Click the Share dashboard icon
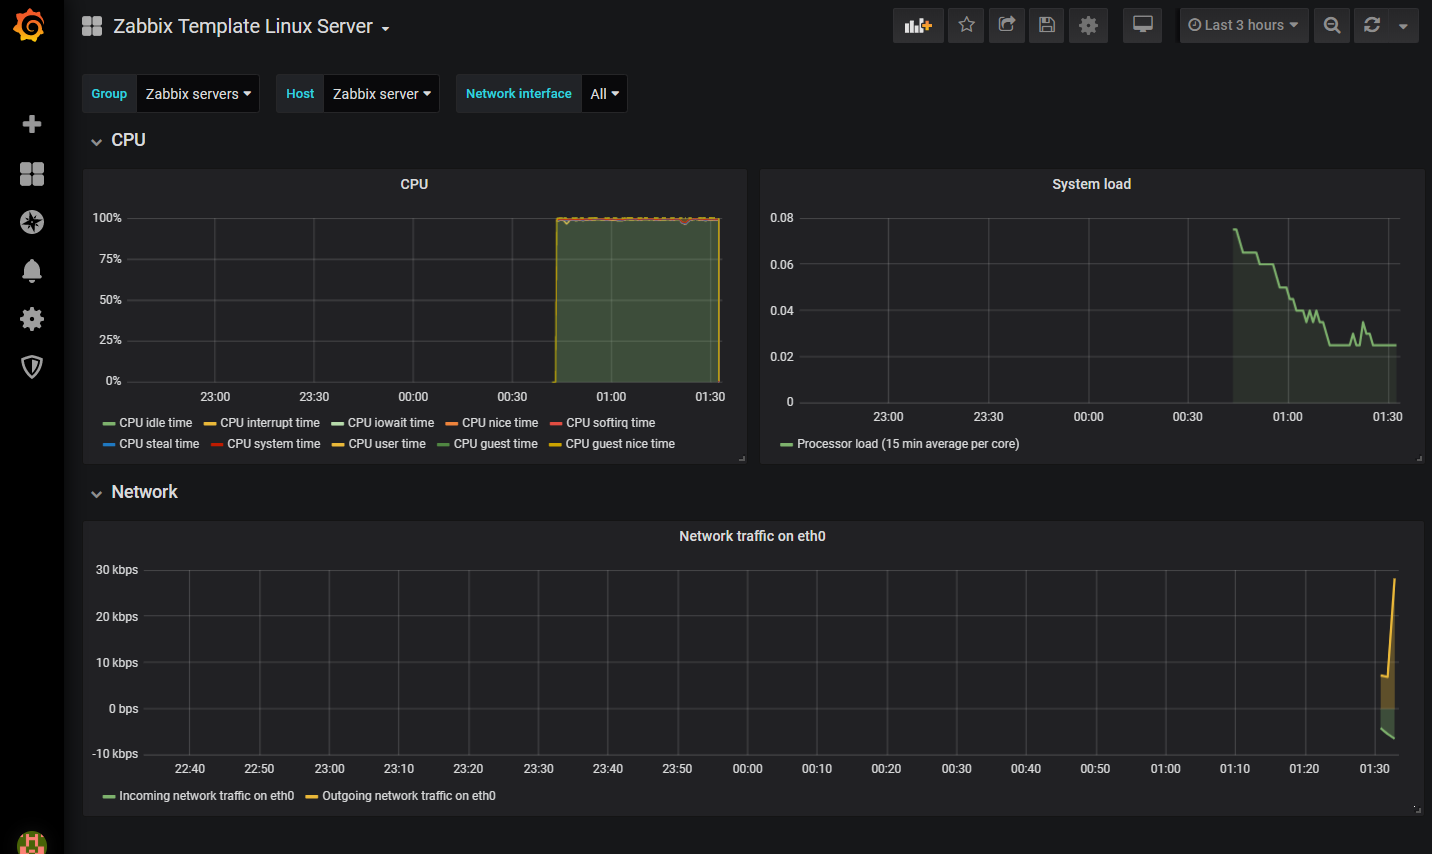The height and width of the screenshot is (854, 1432). click(x=1007, y=26)
